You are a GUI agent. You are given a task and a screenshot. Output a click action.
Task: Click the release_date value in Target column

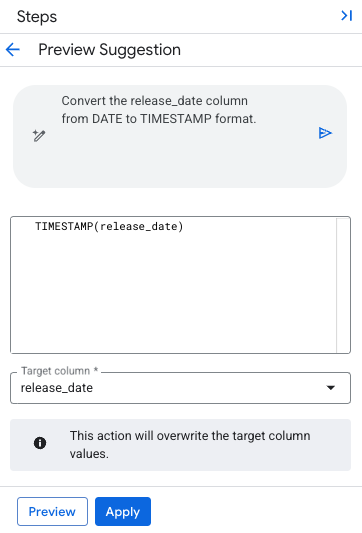57,388
